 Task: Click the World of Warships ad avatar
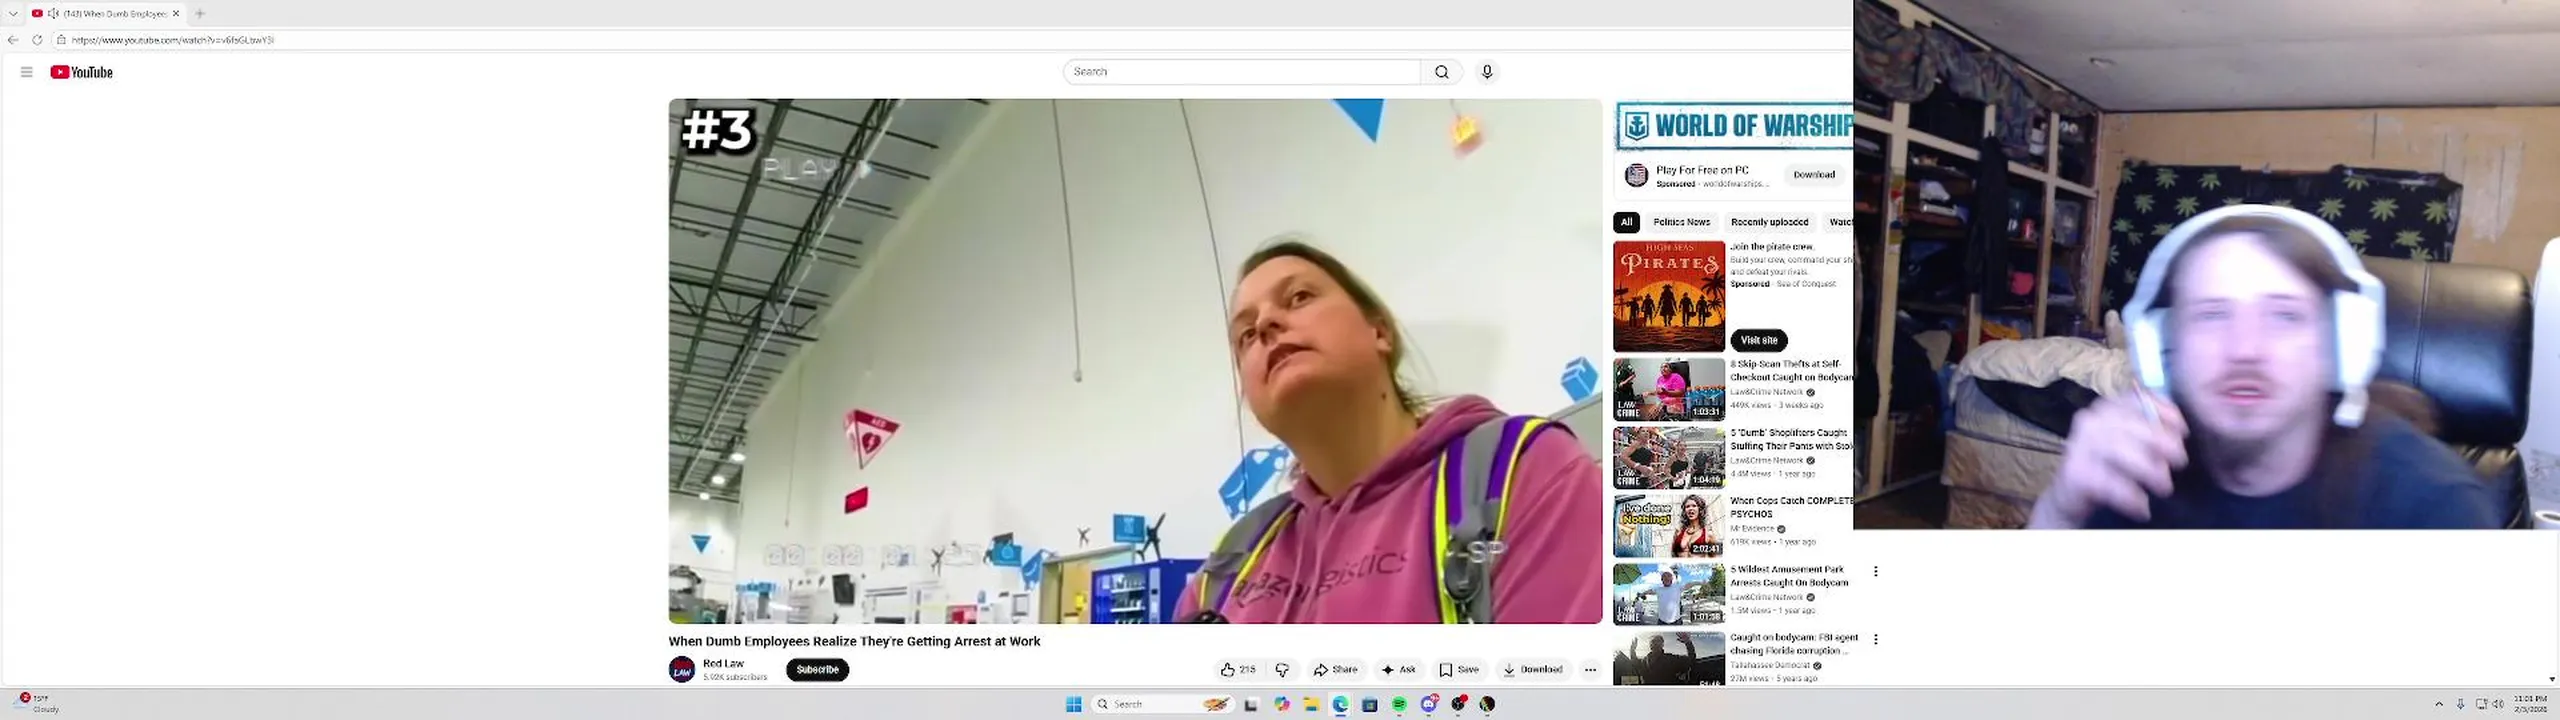coord(1636,176)
